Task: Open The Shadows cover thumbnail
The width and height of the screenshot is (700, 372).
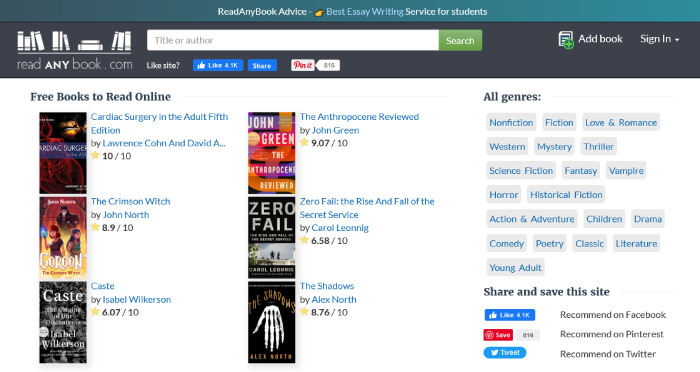Action: (271, 322)
